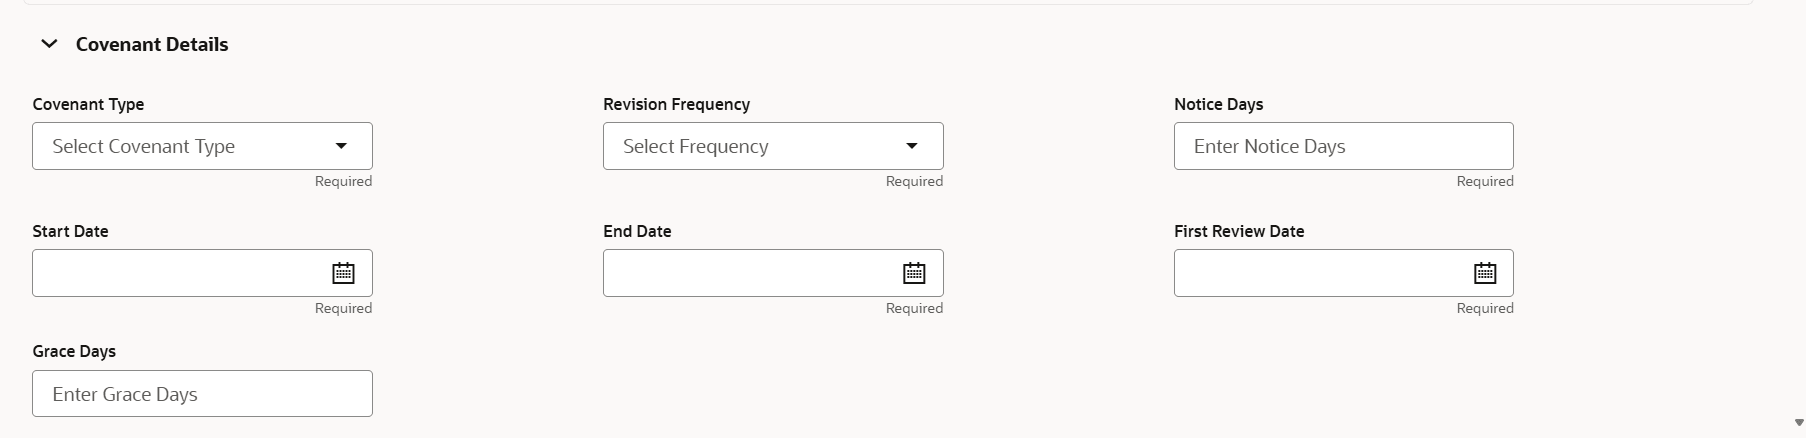Open the Select Frequency combo box

point(773,146)
